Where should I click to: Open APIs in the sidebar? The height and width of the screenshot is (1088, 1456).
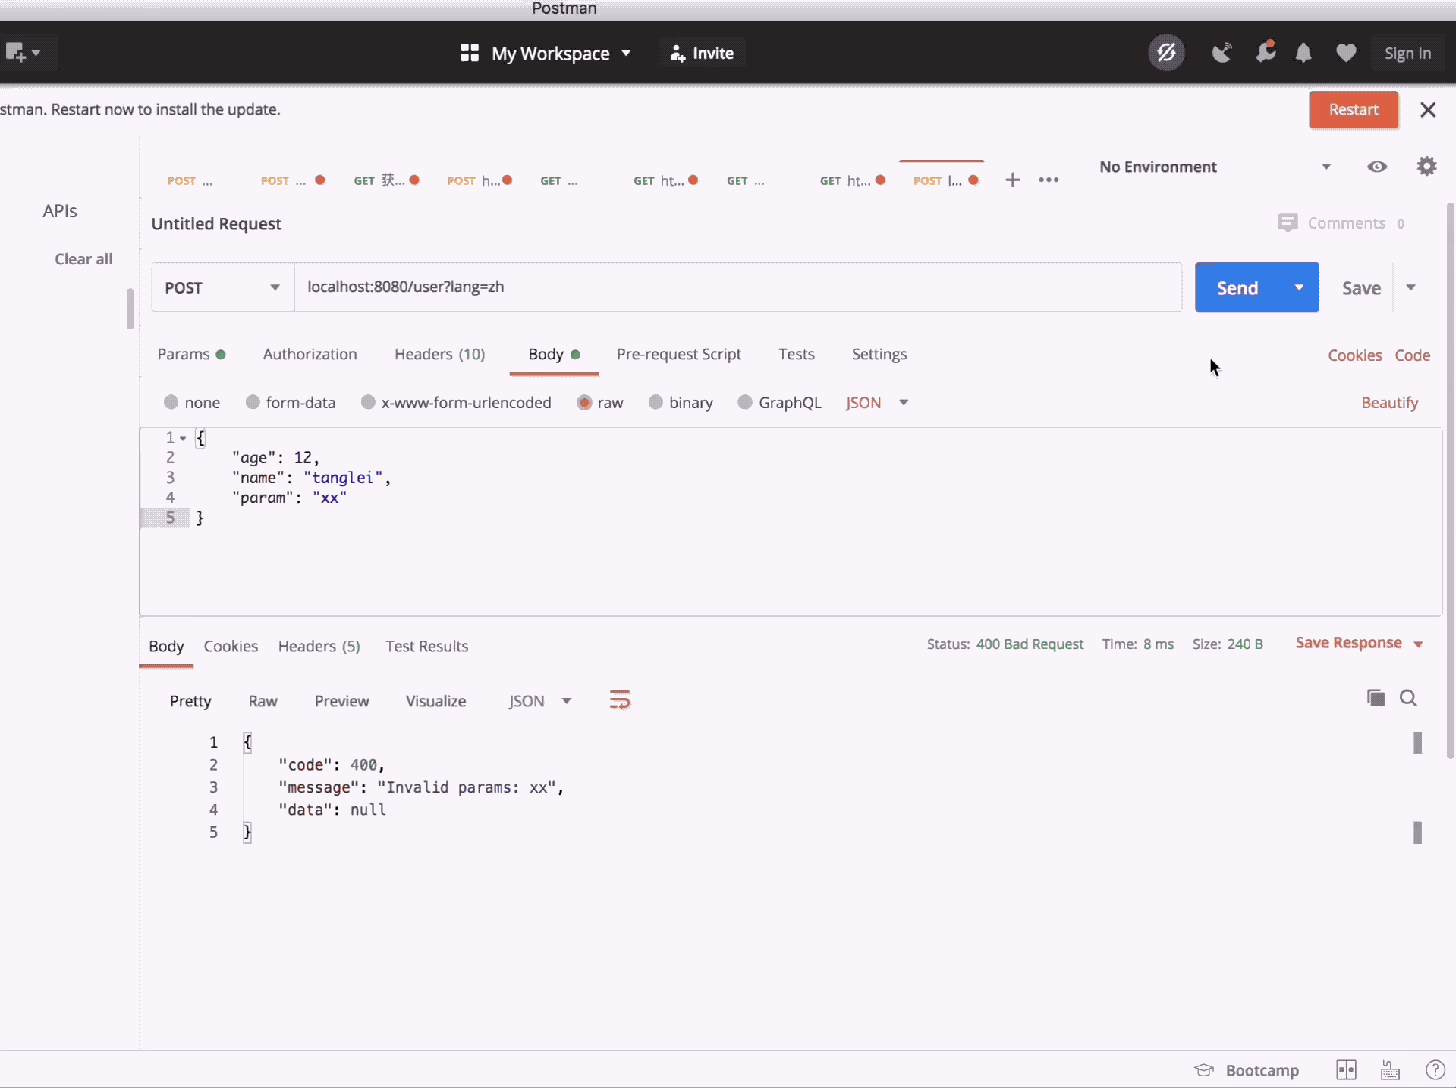(60, 211)
